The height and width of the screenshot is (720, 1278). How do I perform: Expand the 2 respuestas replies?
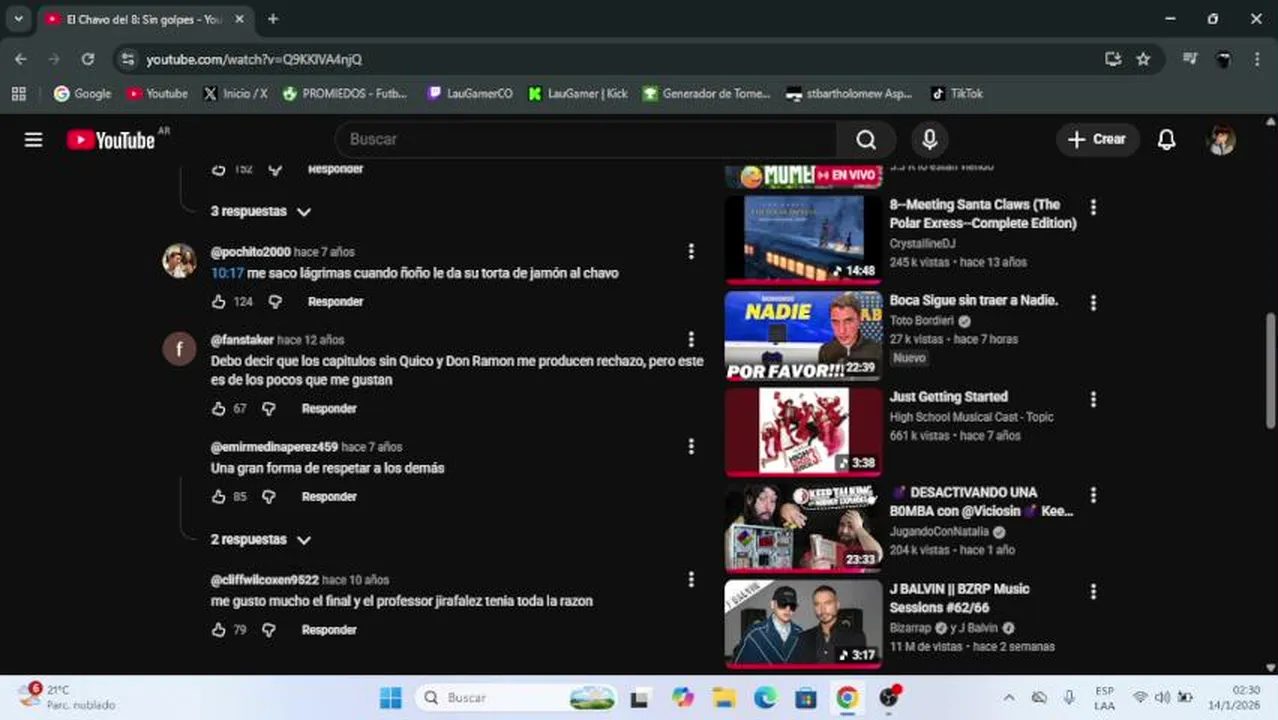261,539
